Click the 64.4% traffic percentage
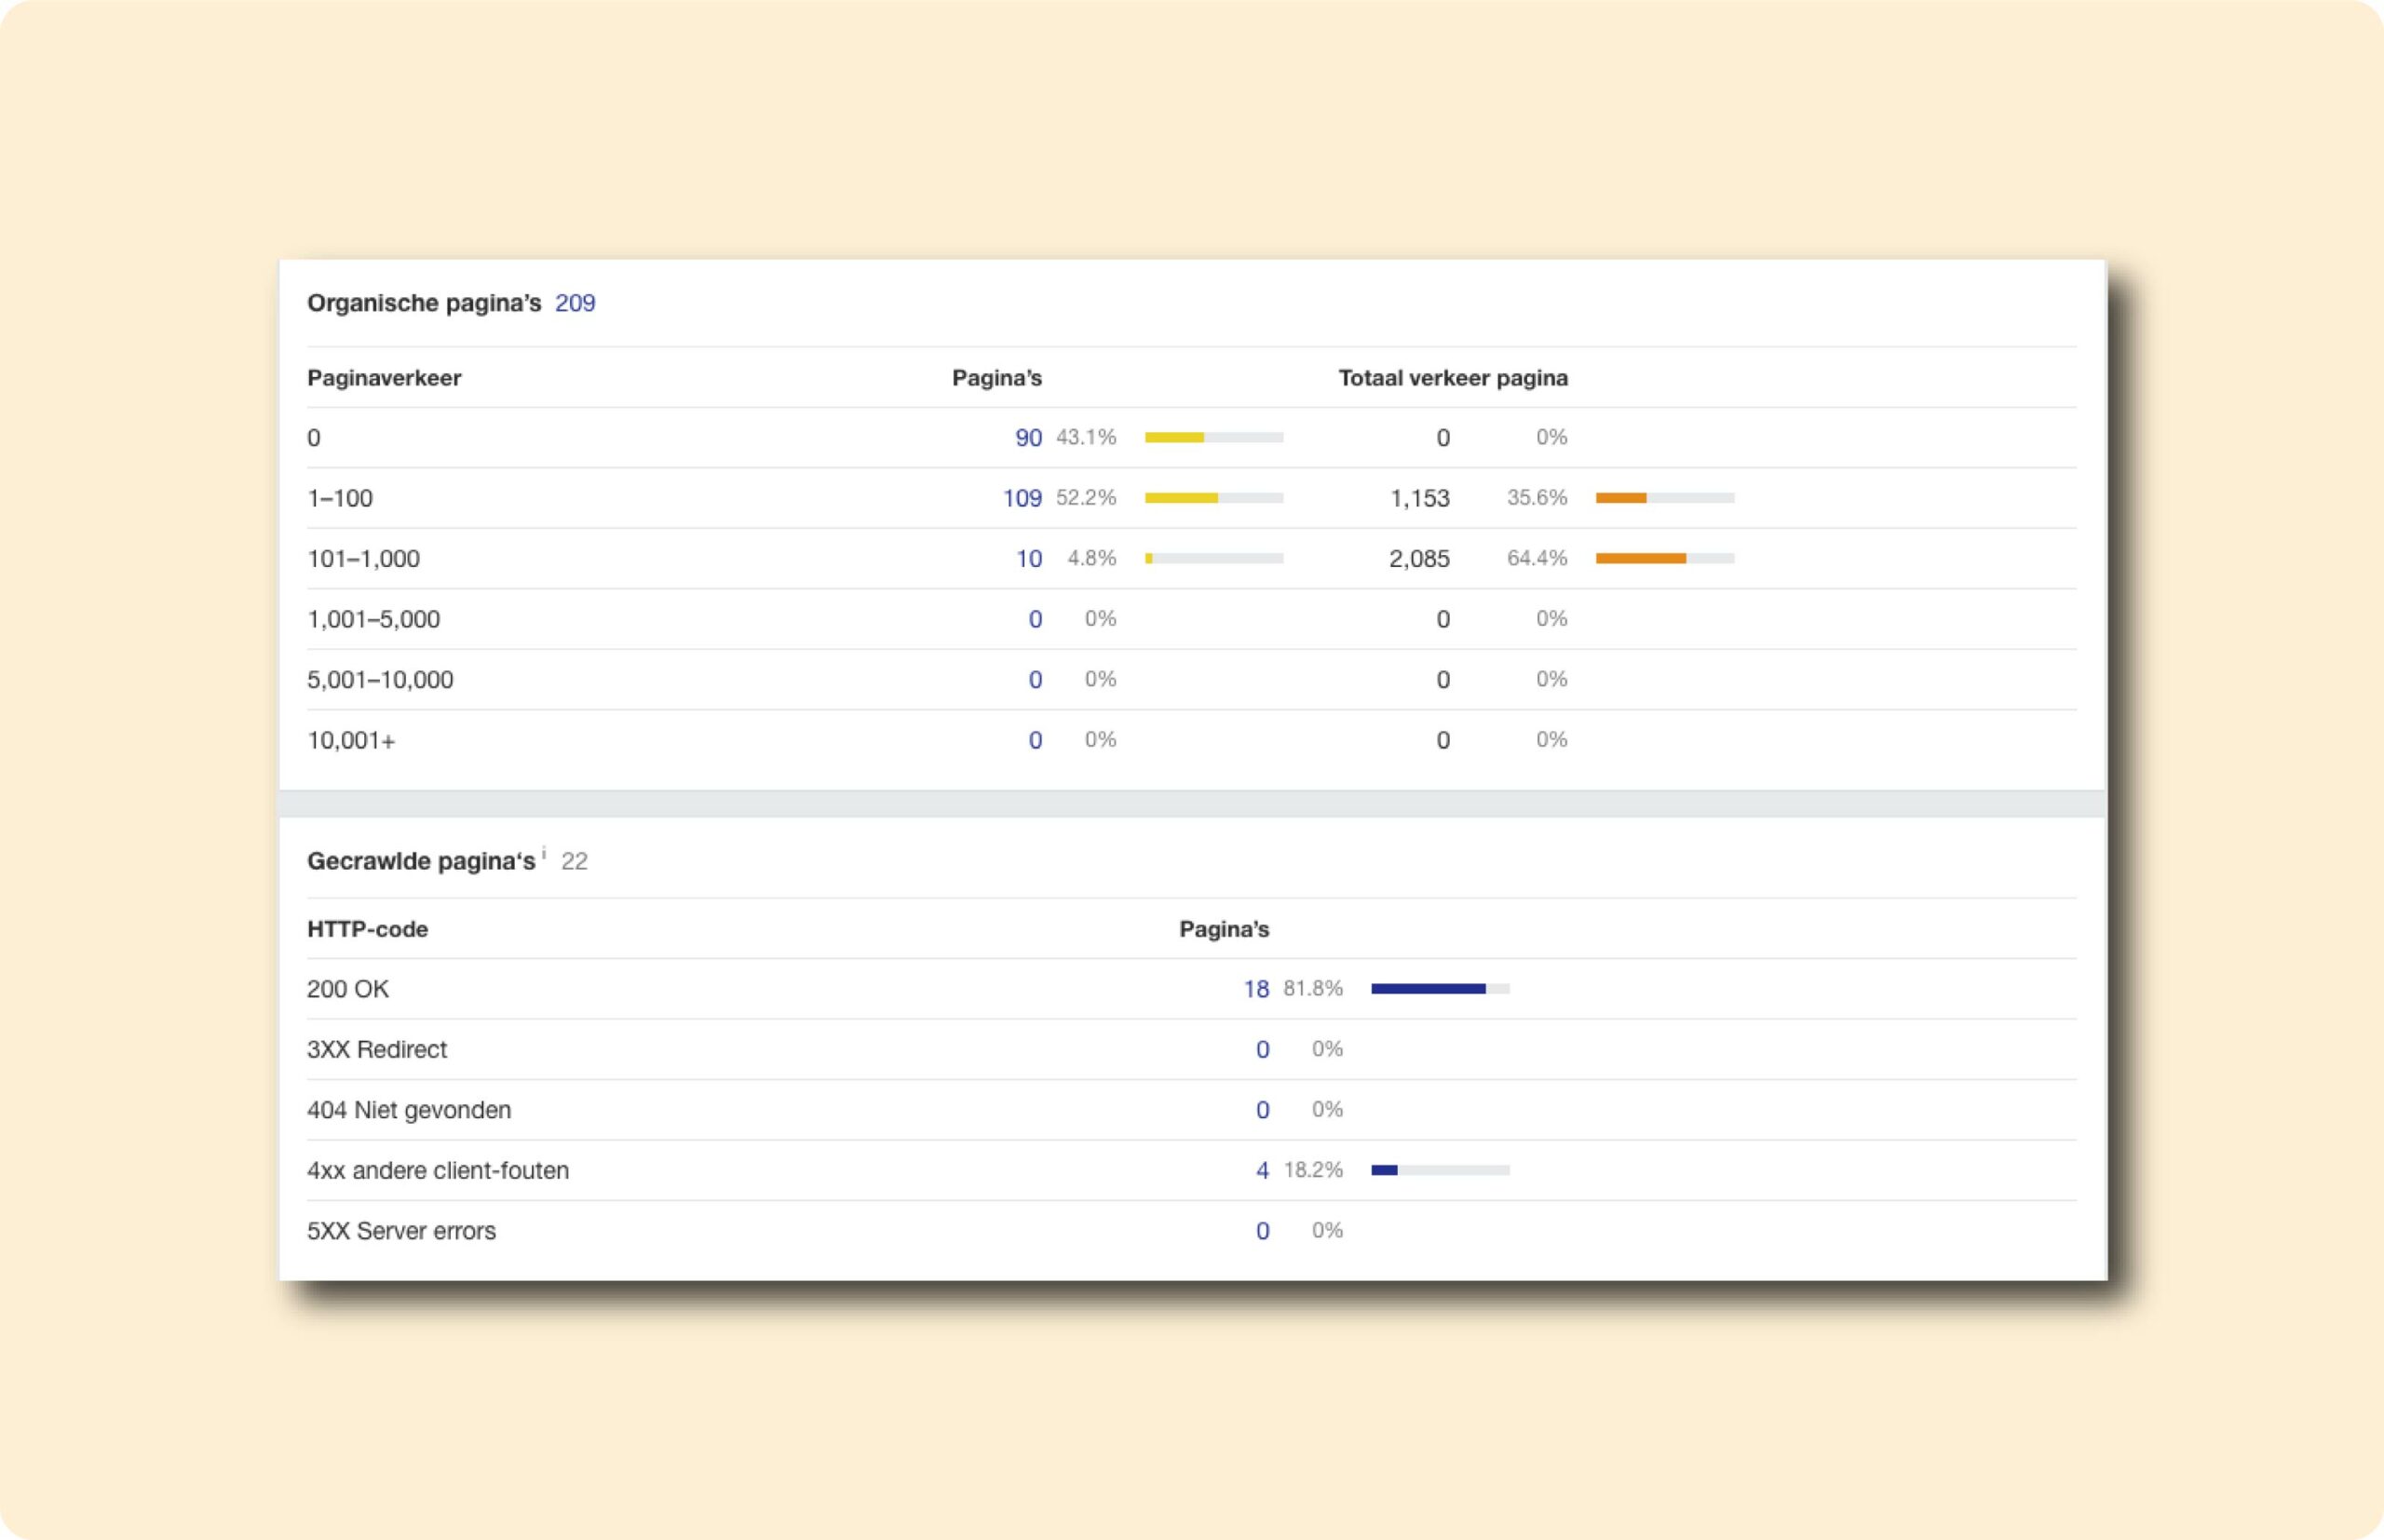The image size is (2384, 1540). (x=1537, y=558)
